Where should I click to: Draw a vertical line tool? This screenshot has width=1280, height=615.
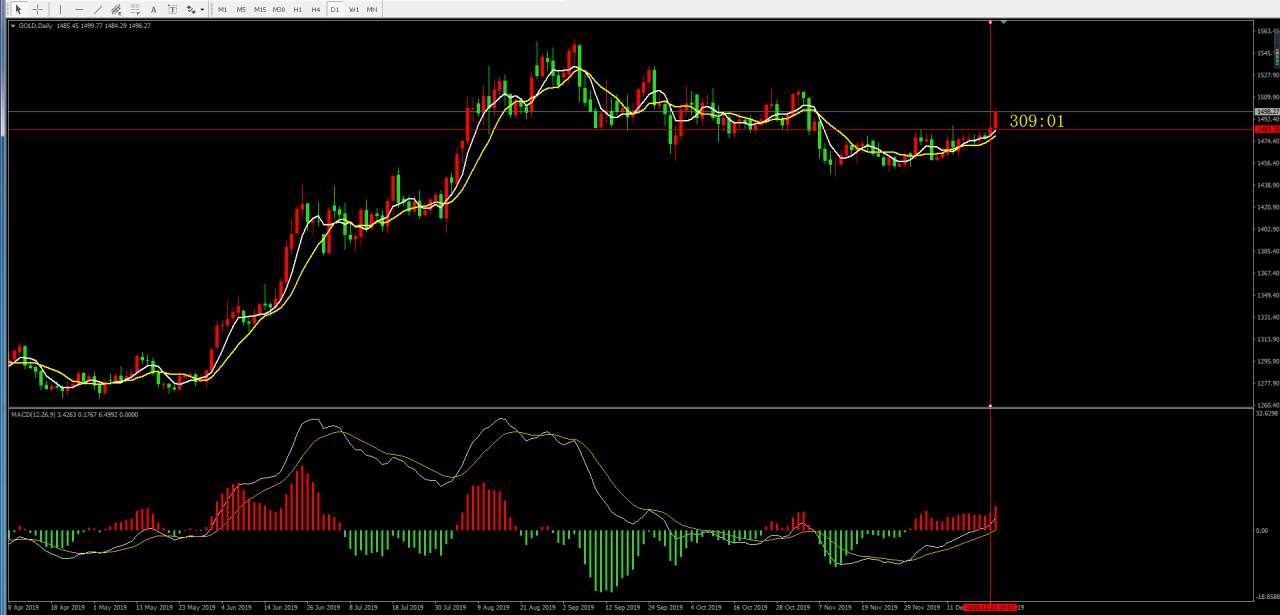click(60, 9)
